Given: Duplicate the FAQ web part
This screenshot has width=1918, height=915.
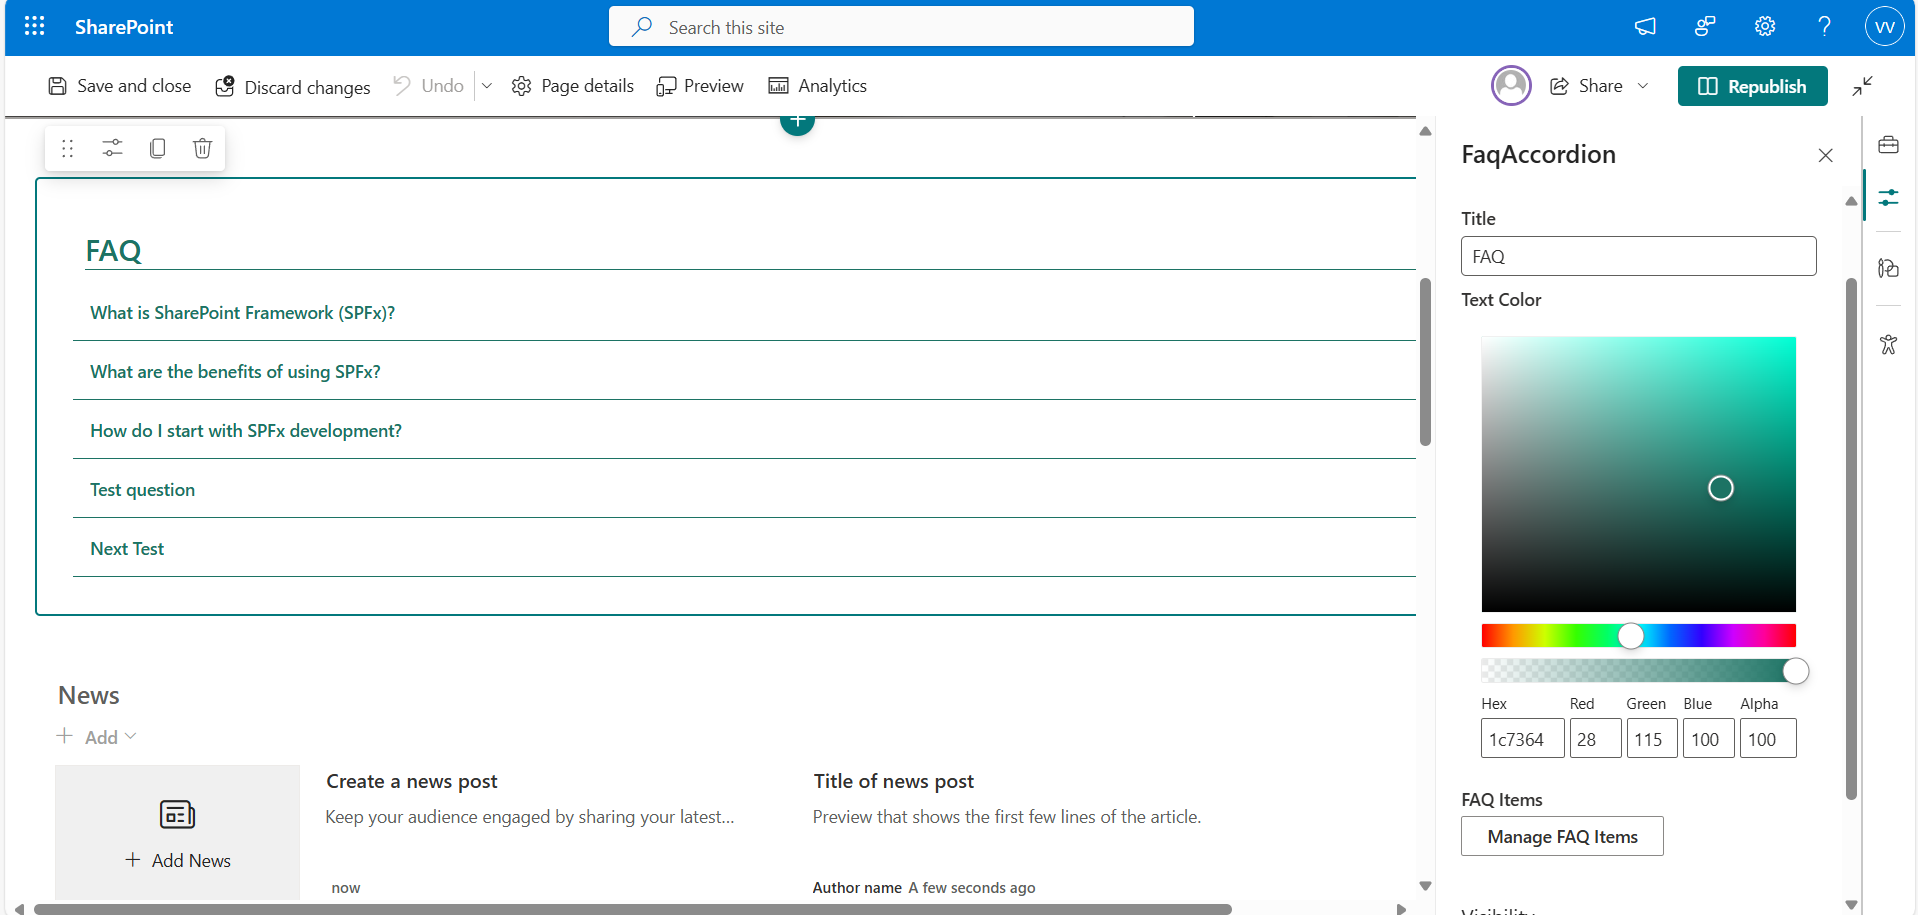Looking at the screenshot, I should coord(157,149).
